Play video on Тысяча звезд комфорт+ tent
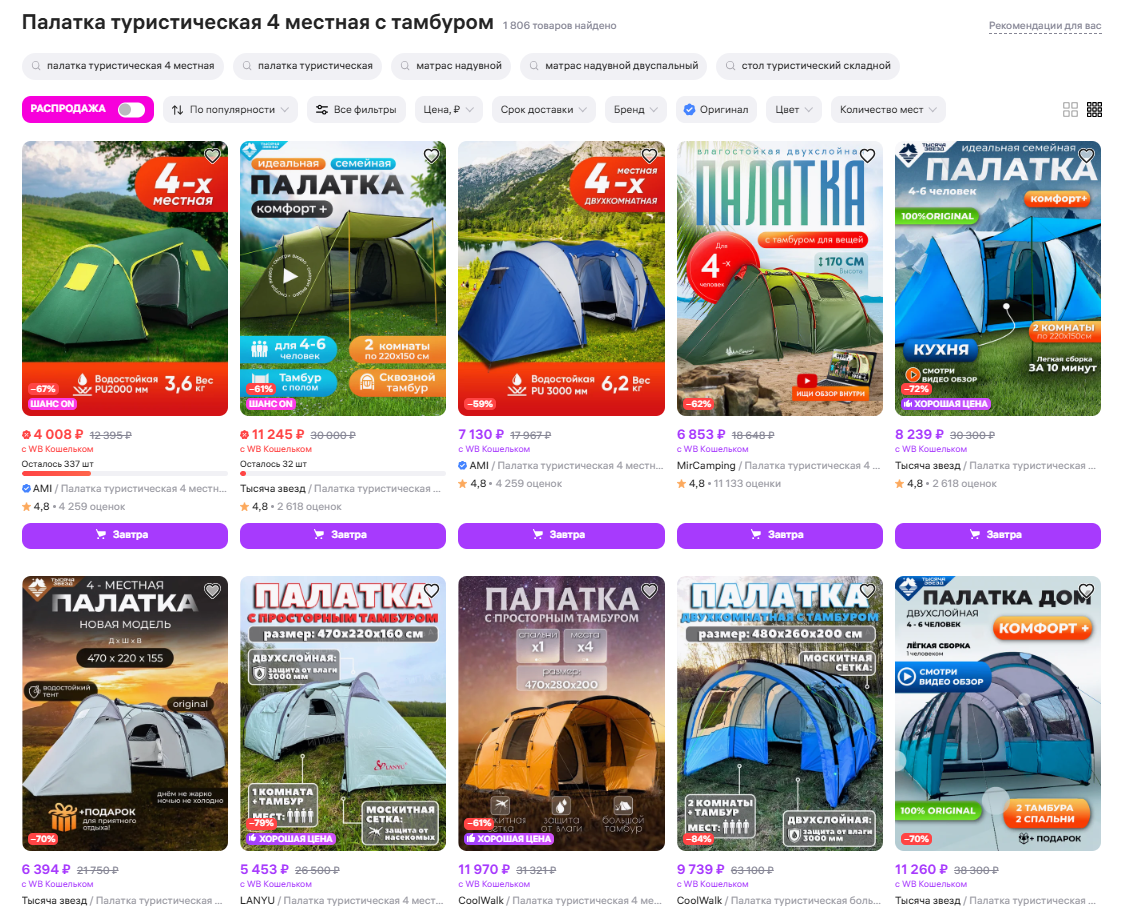The width and height of the screenshot is (1124, 909). (290, 275)
